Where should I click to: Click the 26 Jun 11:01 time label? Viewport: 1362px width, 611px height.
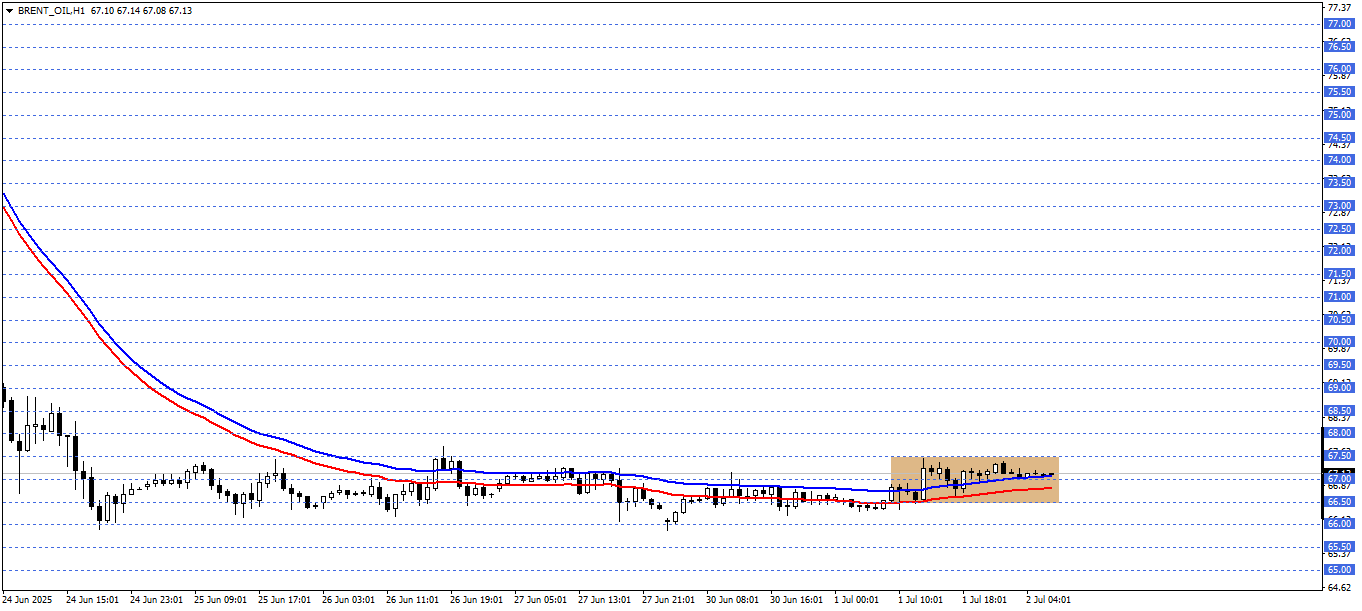tap(413, 600)
